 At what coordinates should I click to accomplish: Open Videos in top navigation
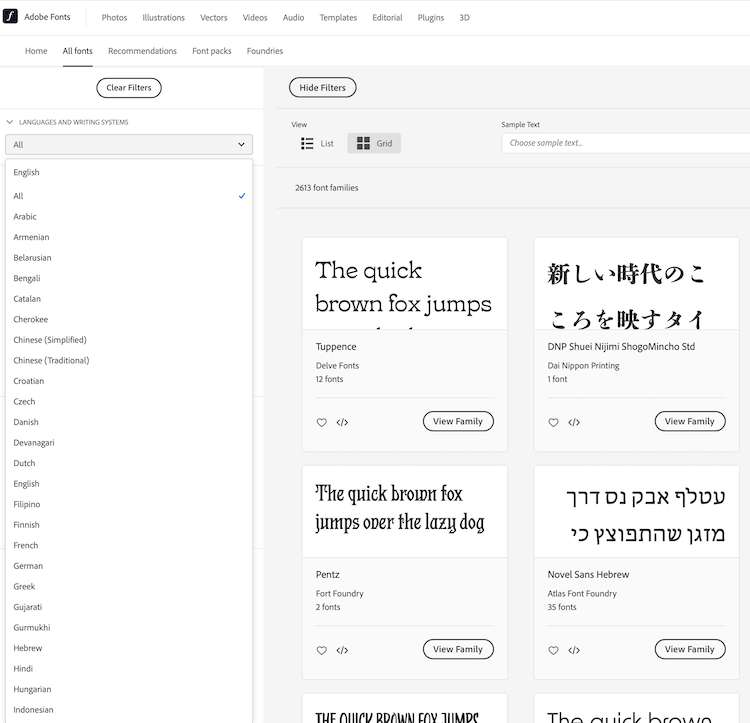pos(255,18)
